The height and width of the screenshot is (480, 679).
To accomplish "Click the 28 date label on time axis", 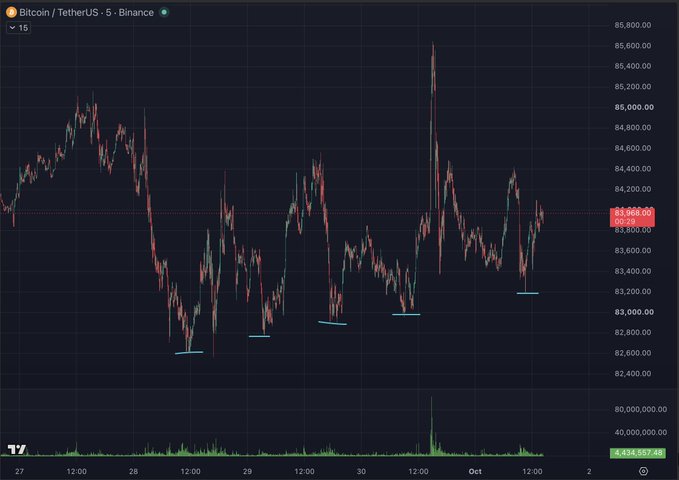I will pos(133,471).
